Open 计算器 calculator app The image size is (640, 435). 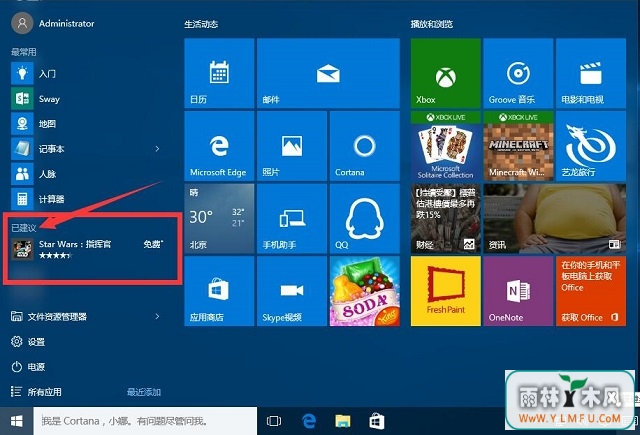[86, 199]
